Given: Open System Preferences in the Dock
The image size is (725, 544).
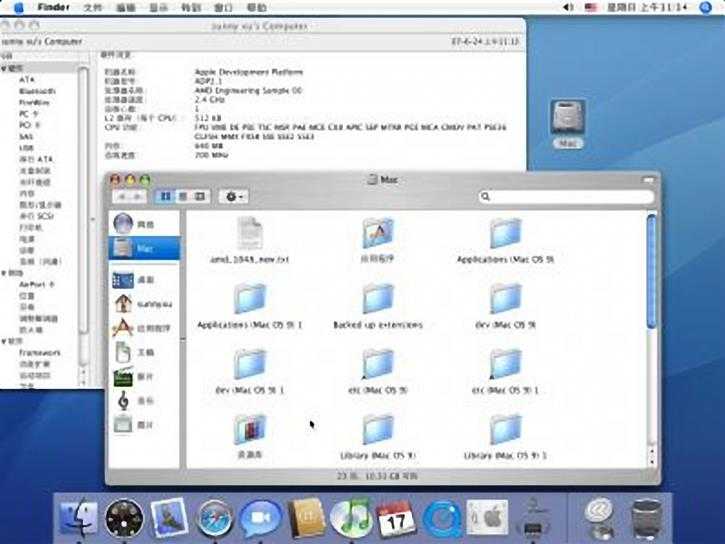Looking at the screenshot, I should [x=486, y=517].
